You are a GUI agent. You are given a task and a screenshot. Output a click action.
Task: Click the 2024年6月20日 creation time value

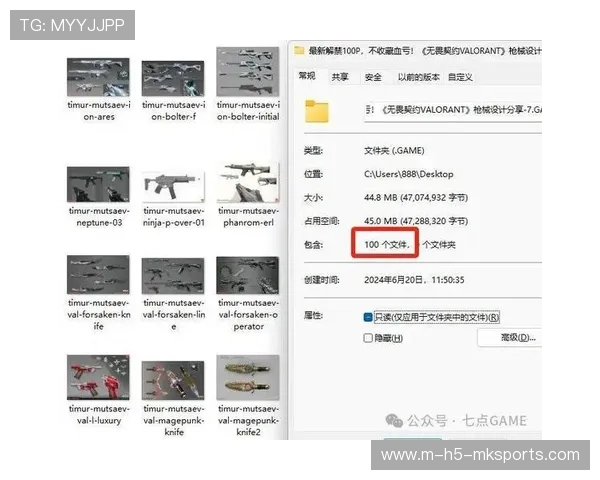tap(414, 280)
